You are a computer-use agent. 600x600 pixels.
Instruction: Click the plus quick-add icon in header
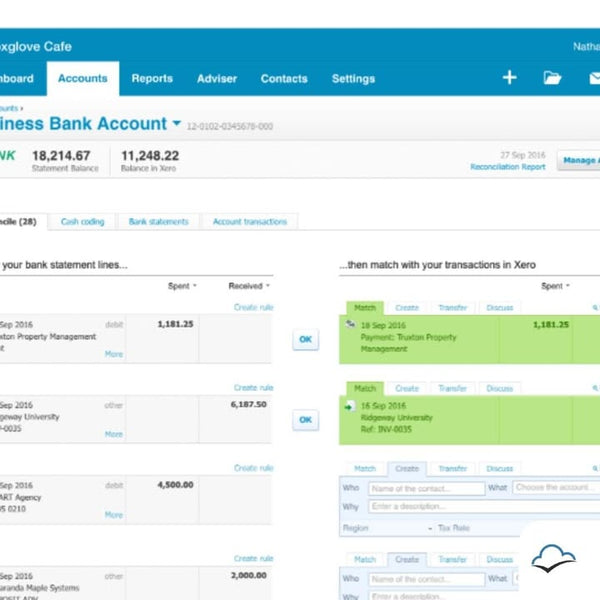pos(509,78)
